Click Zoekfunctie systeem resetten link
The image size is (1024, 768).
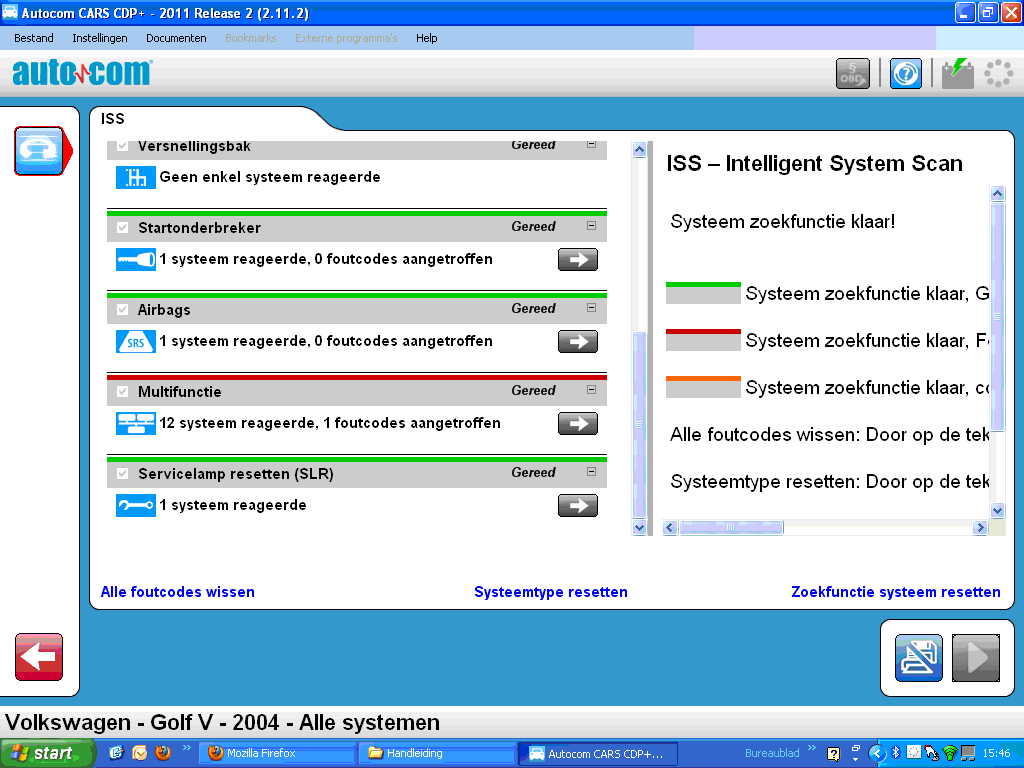click(895, 592)
